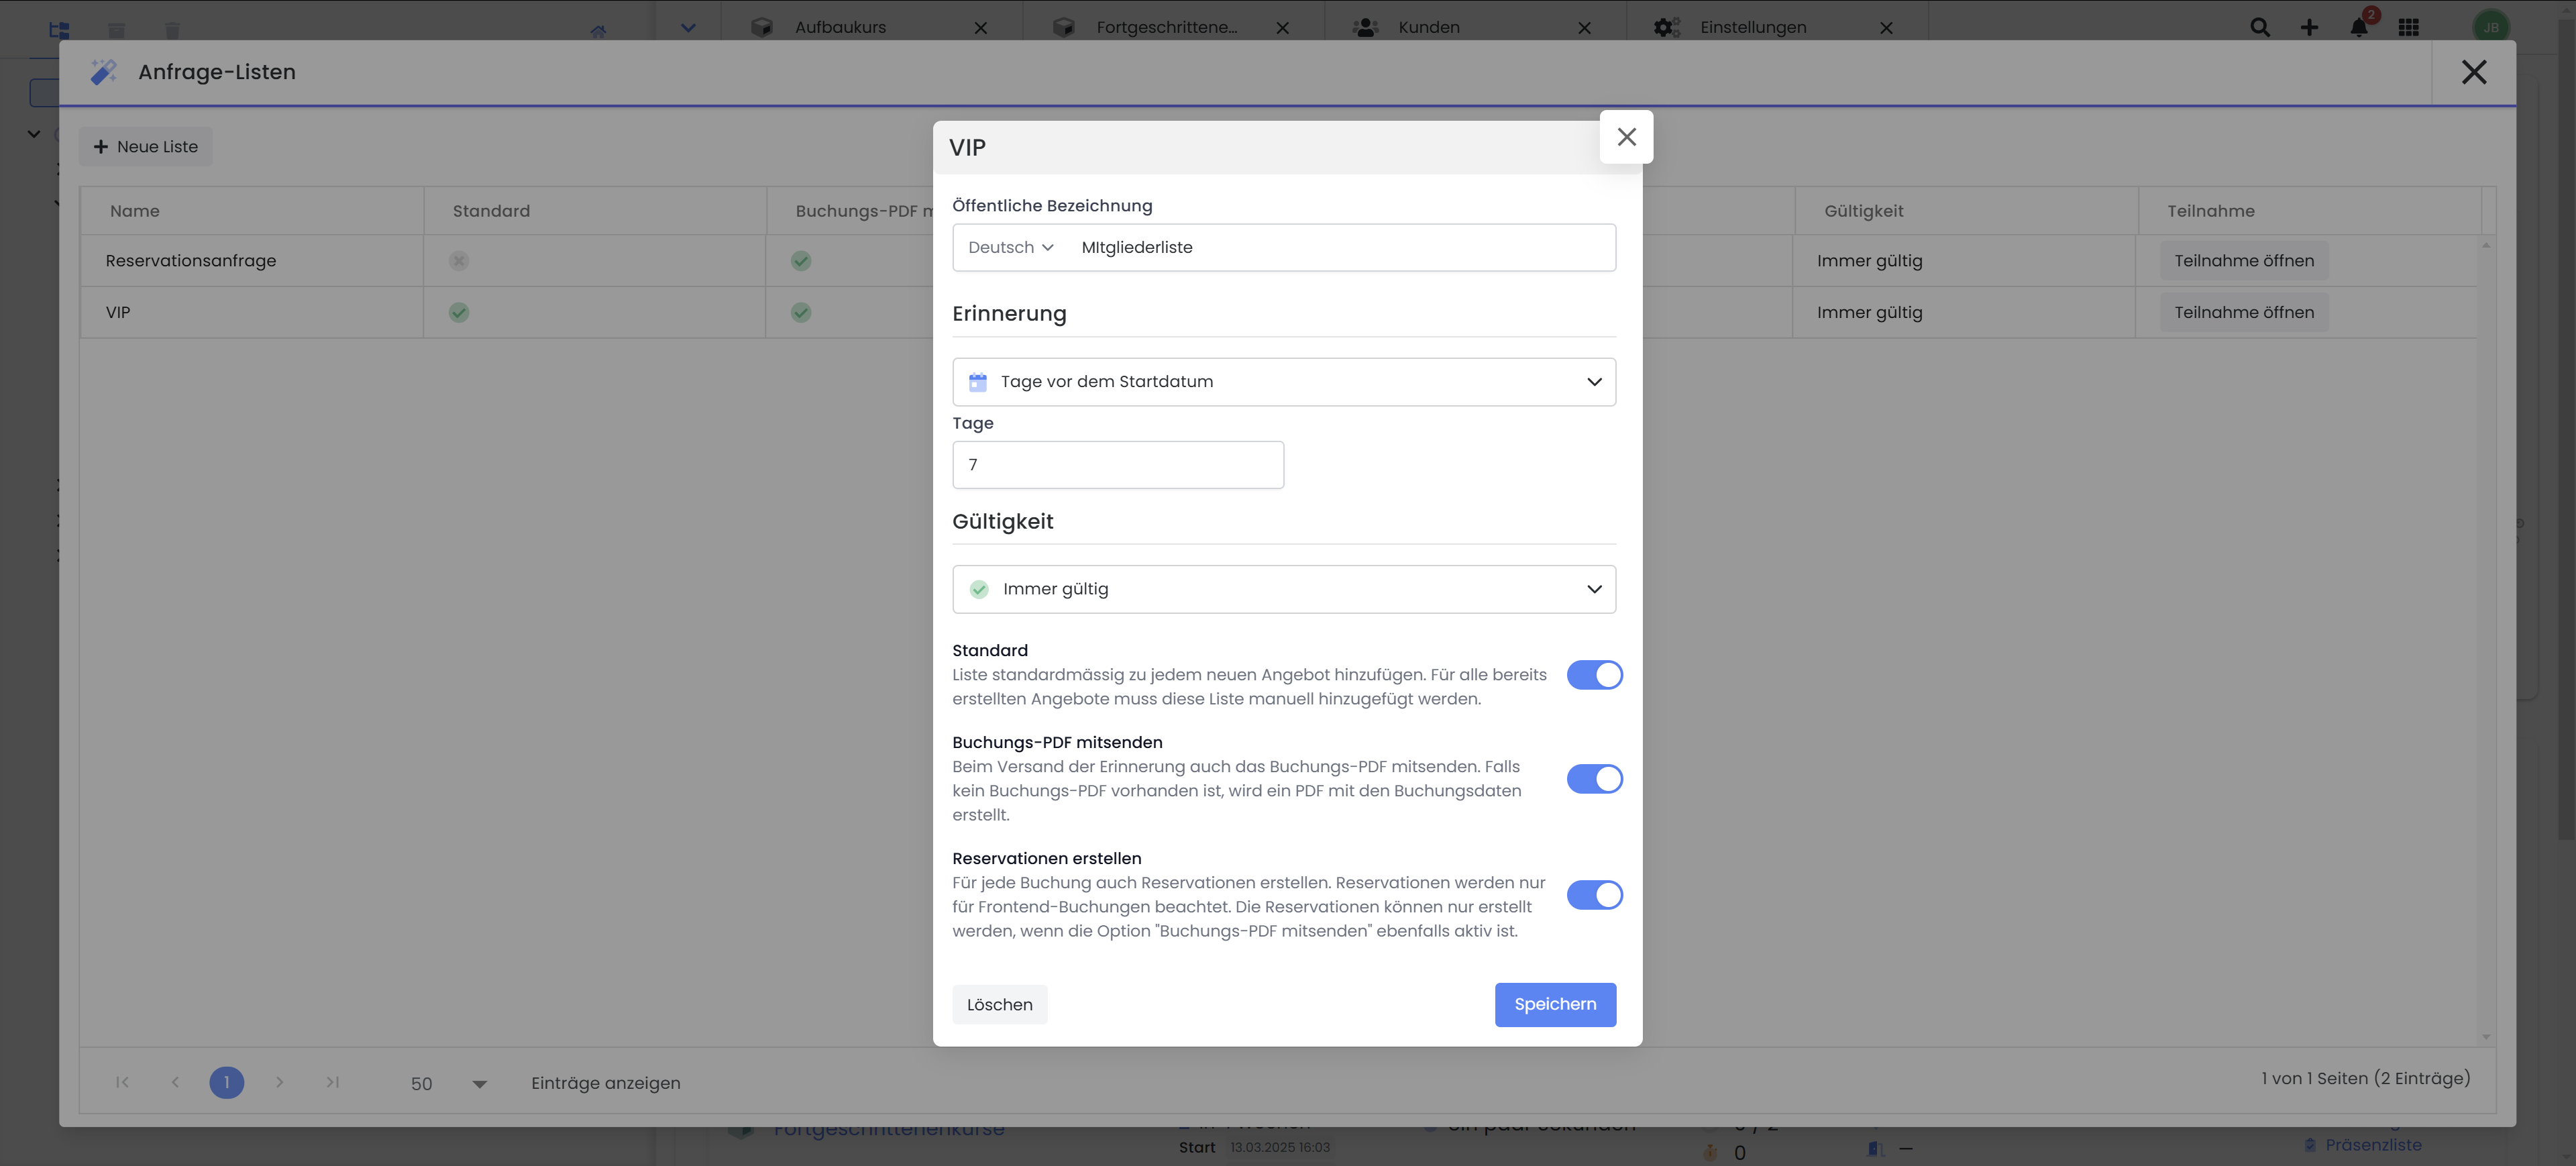Click the JB user avatar

(x=2490, y=27)
